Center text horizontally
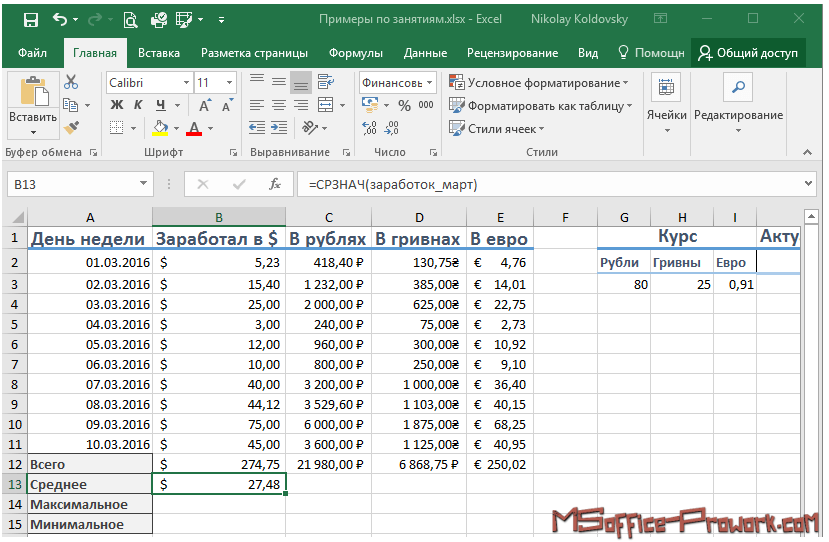 (x=279, y=105)
